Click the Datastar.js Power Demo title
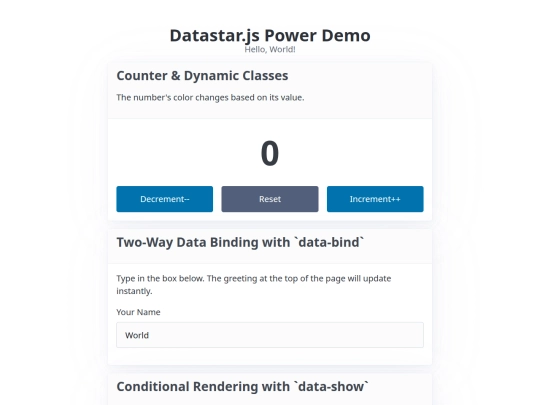This screenshot has width=540, height=405. tap(270, 35)
